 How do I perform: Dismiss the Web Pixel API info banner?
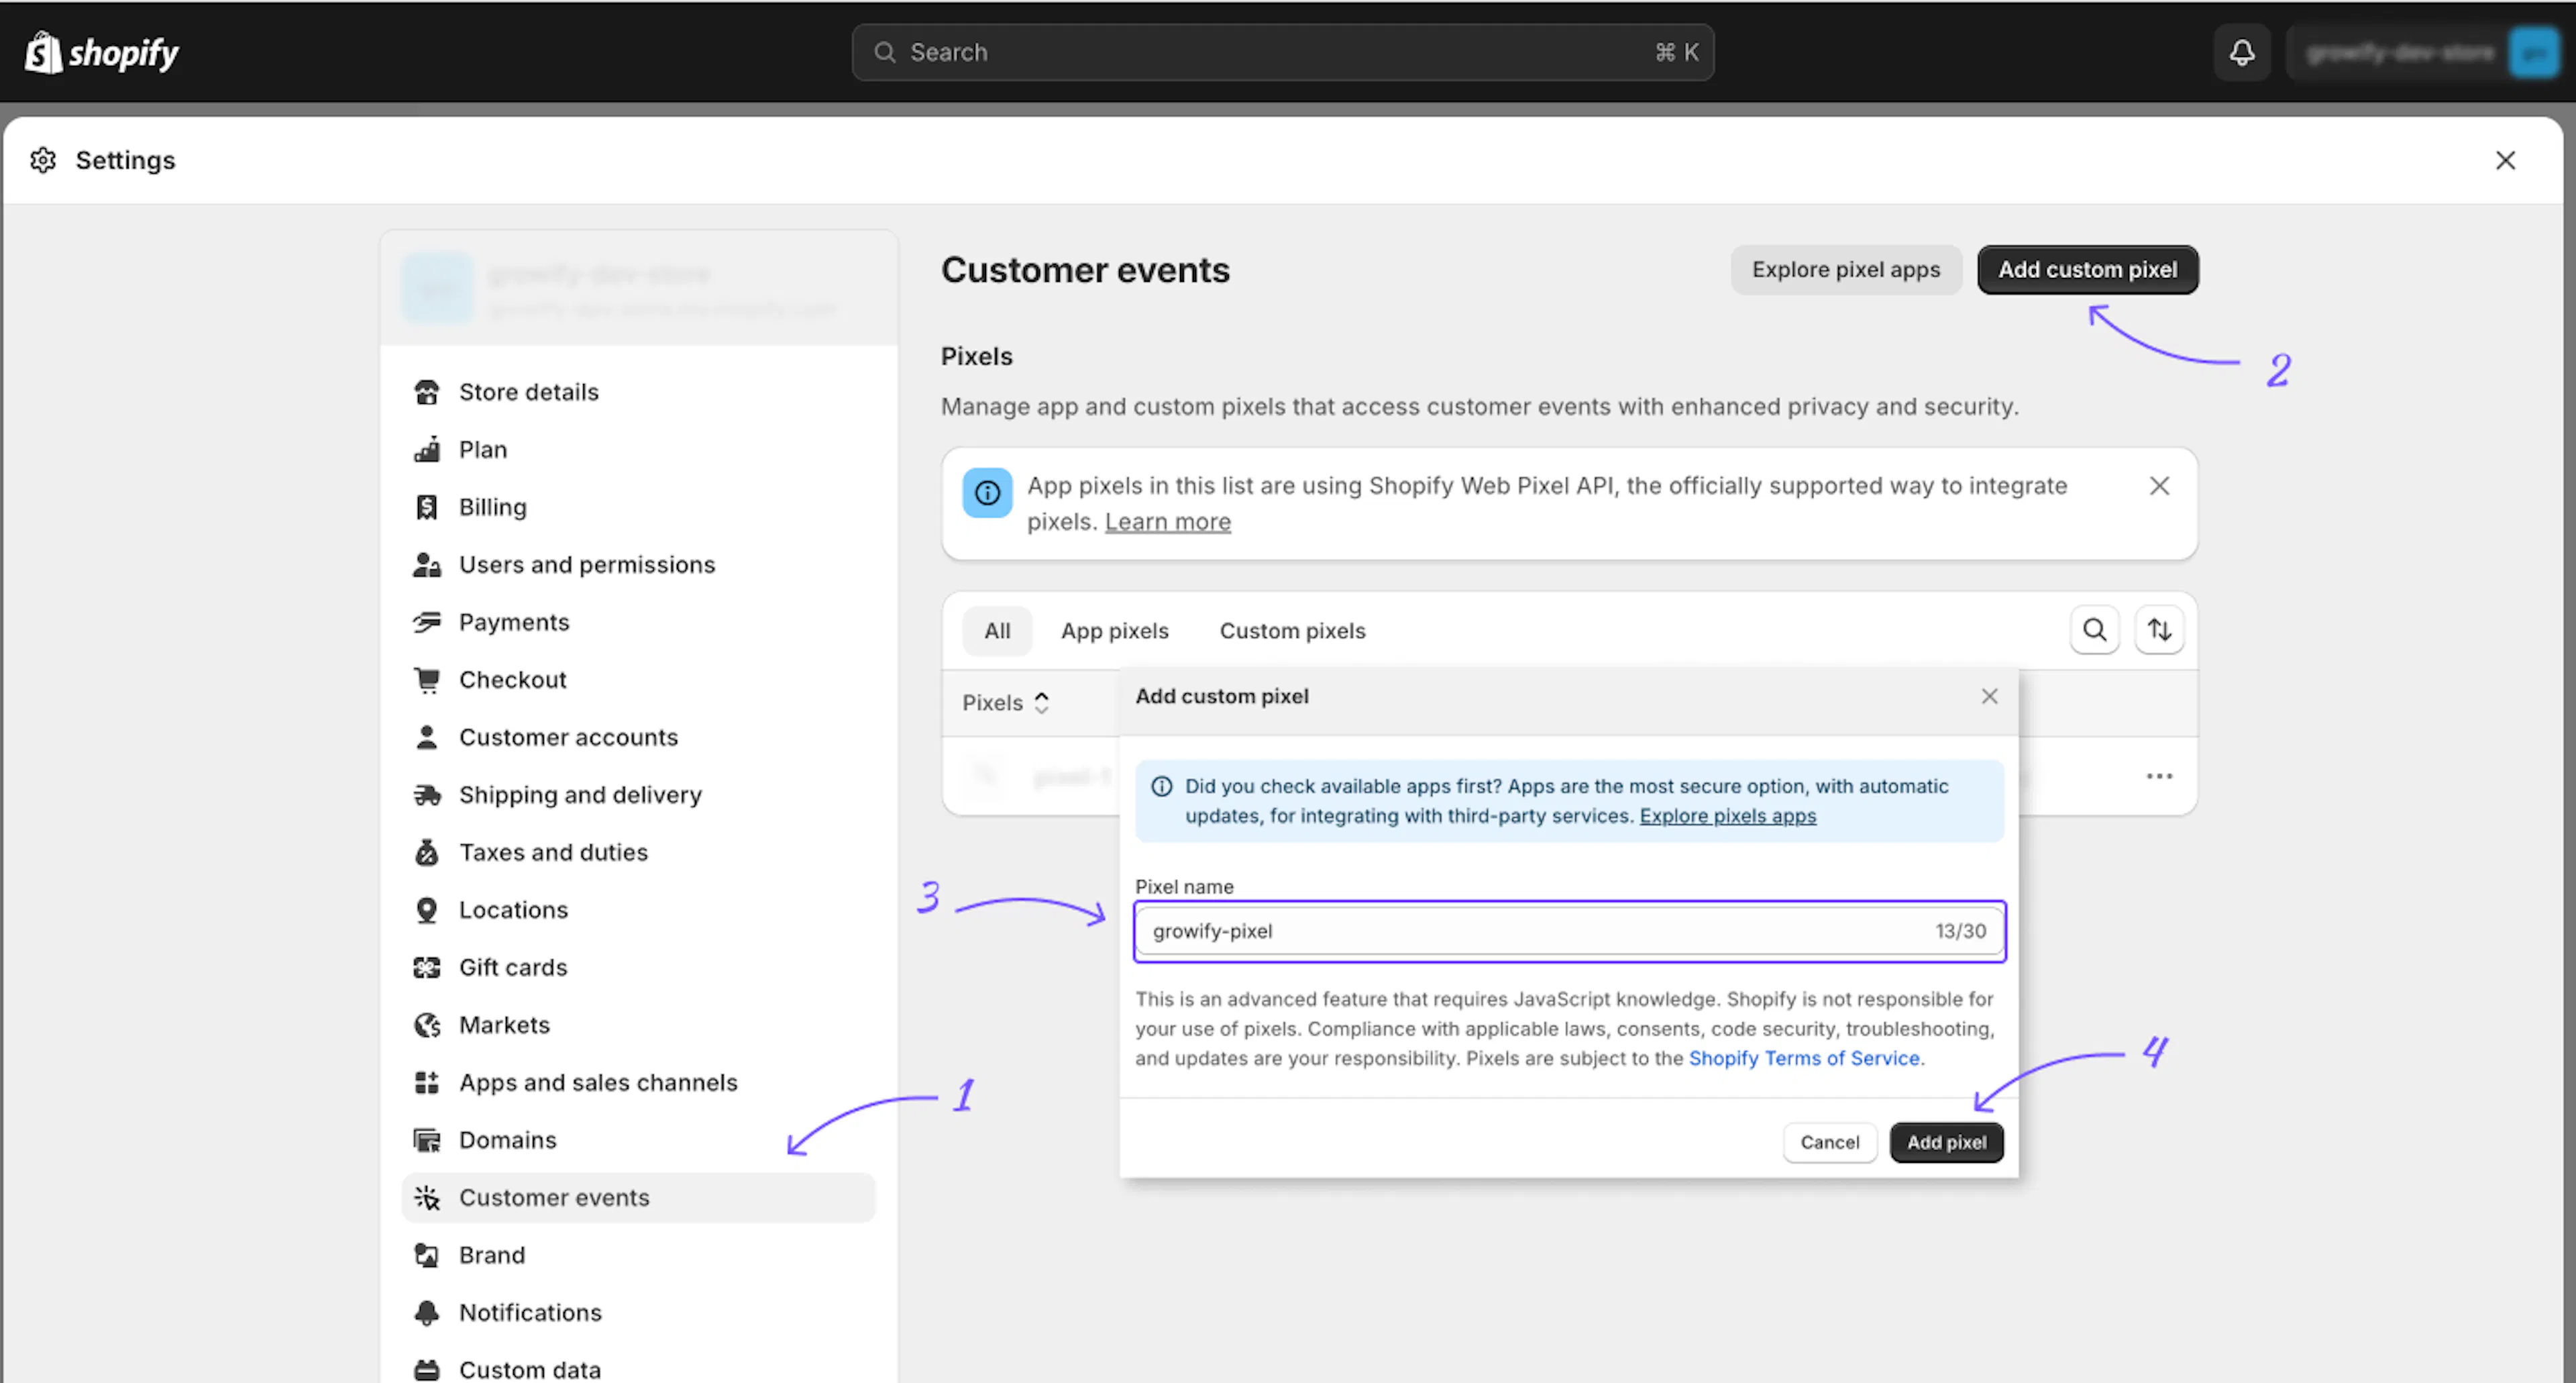(x=2159, y=486)
